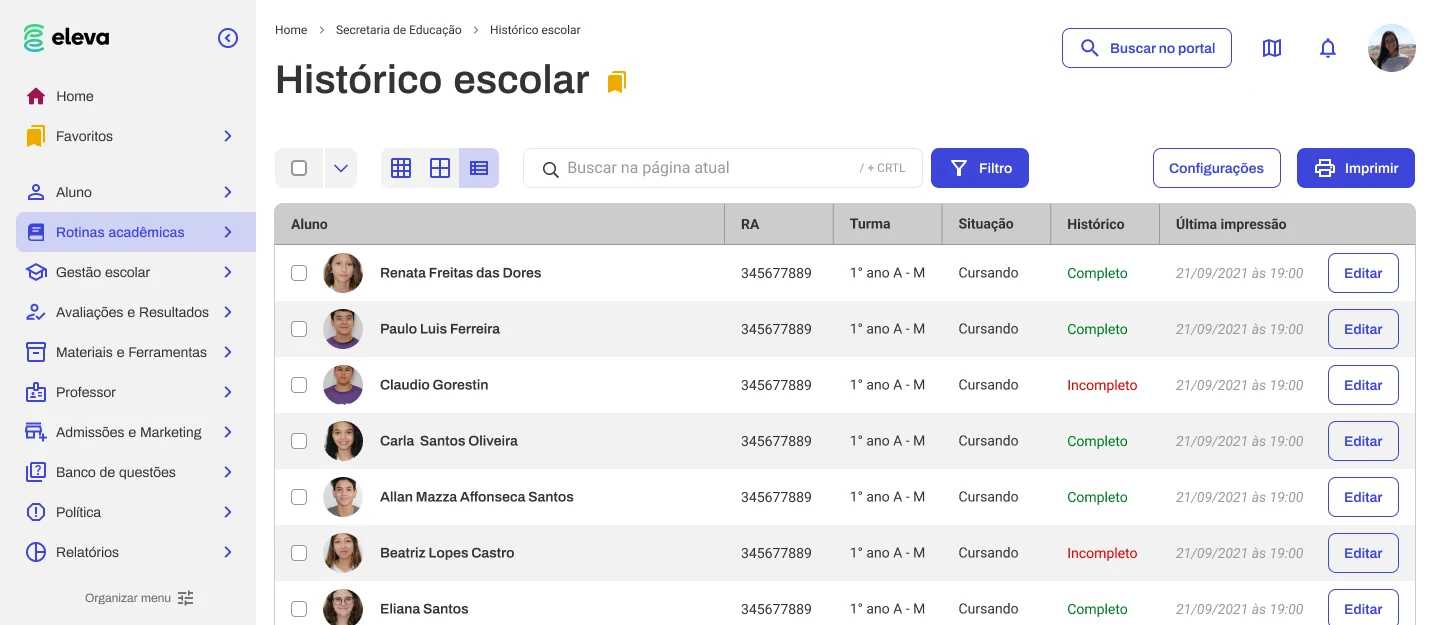1440x625 pixels.
Task: Expand the Gestão escolar chevron
Action: coord(228,272)
